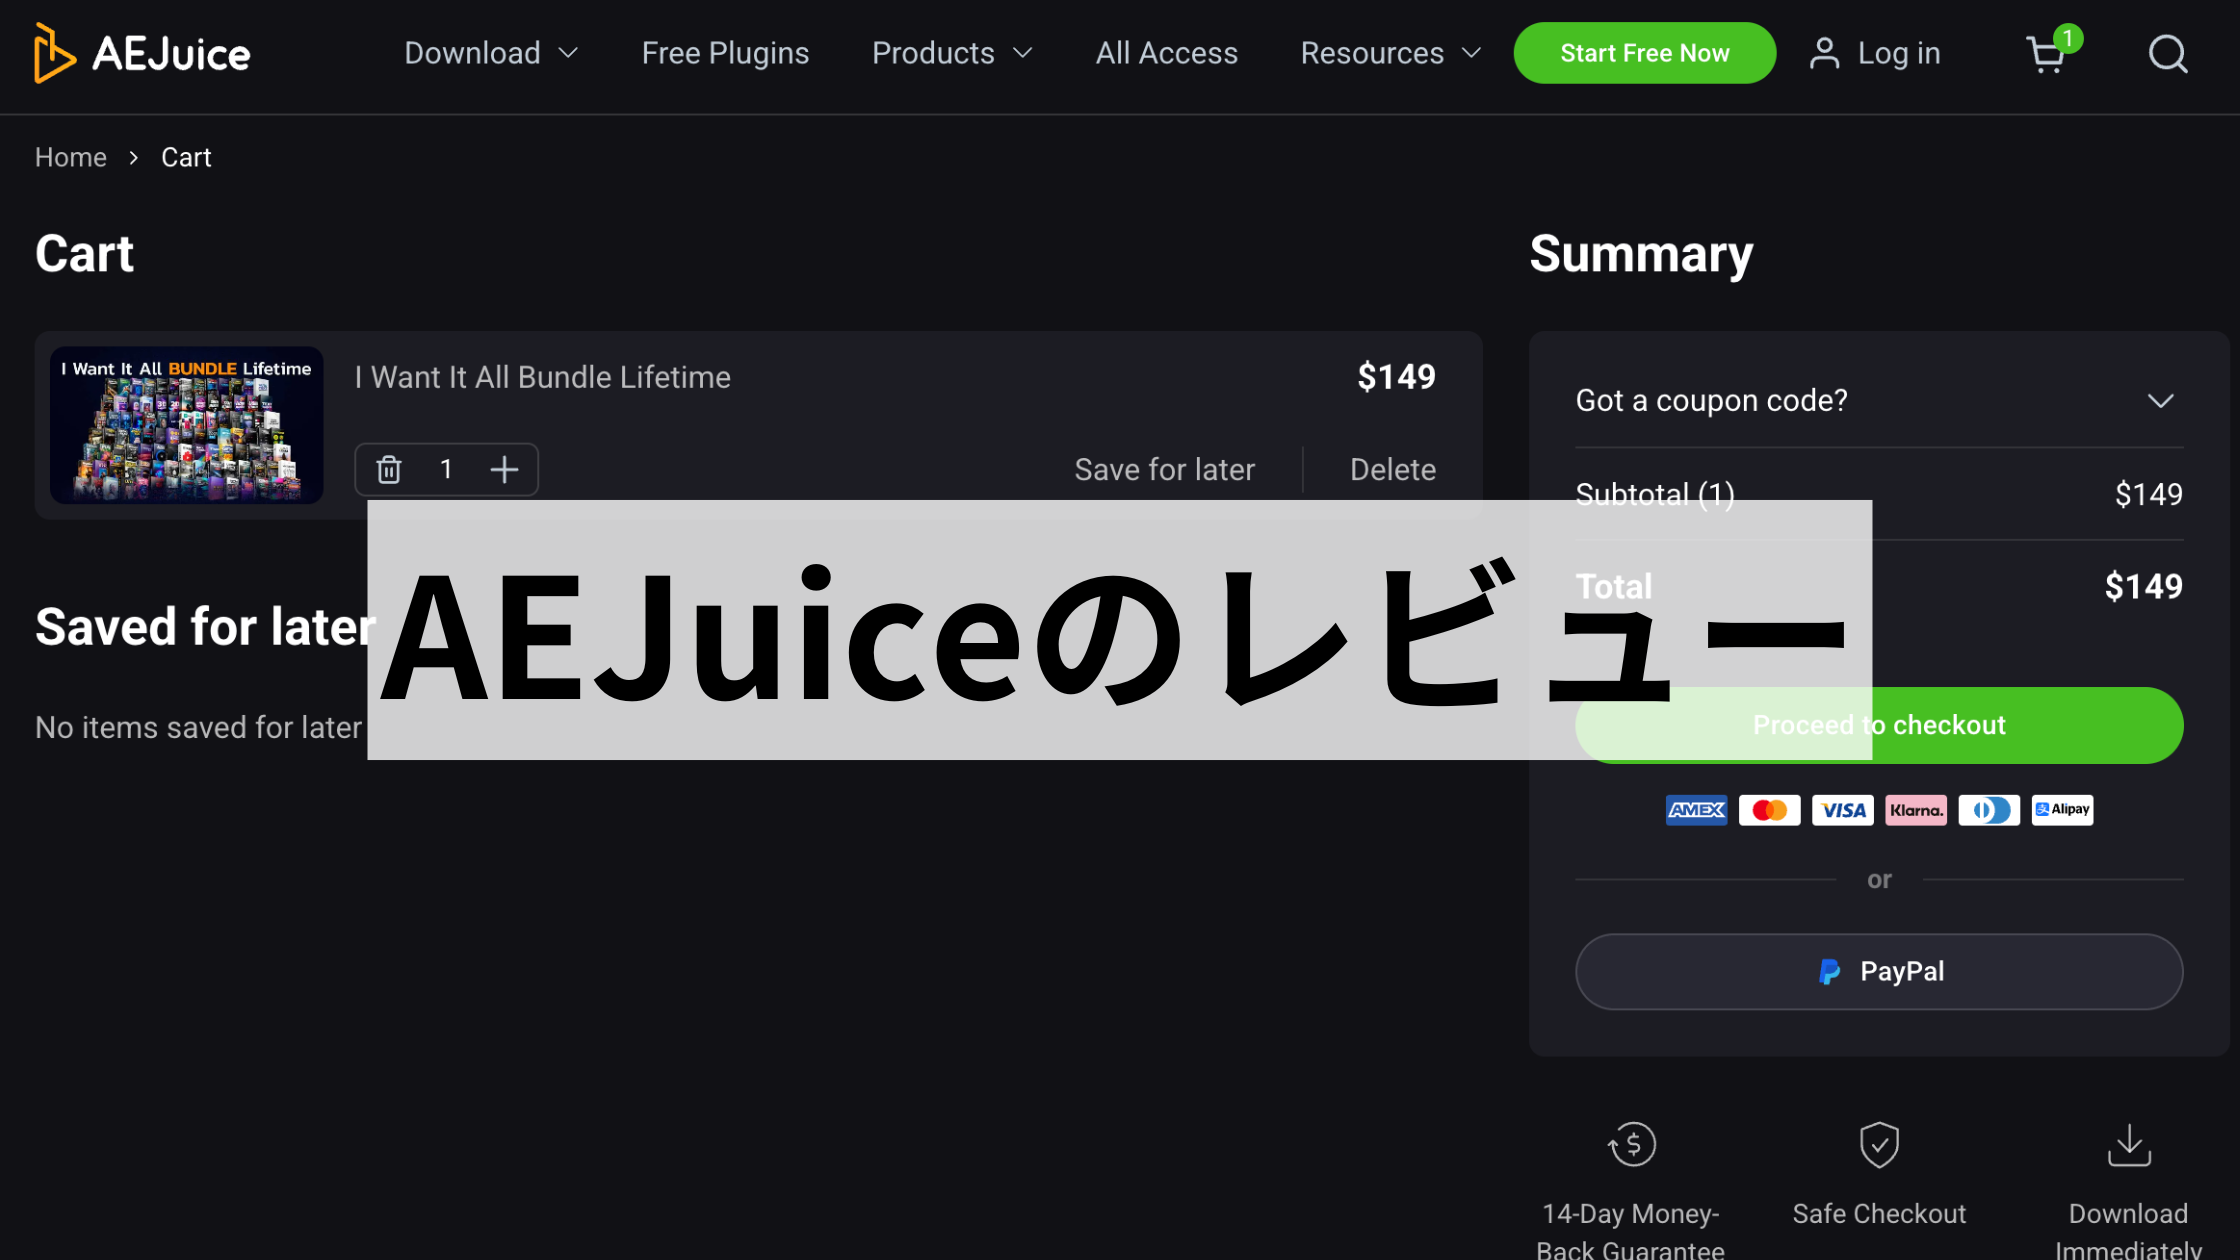Click the trash icon in quantity stepper
The height and width of the screenshot is (1260, 2240).
(x=389, y=469)
